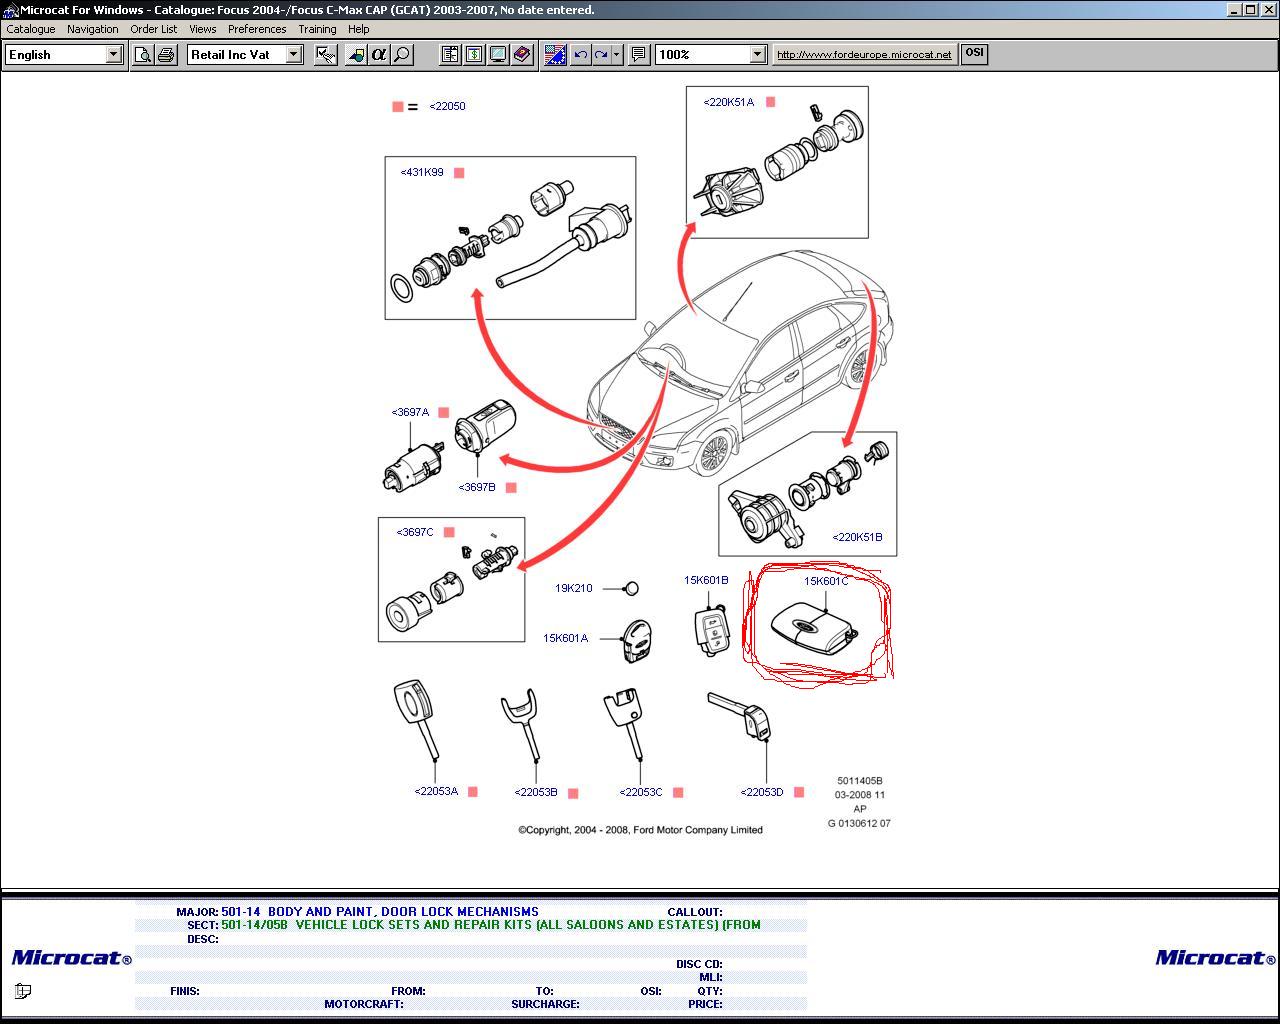Select part label 15K601C in diagram
Viewport: 1280px width, 1024px height.
click(x=826, y=581)
